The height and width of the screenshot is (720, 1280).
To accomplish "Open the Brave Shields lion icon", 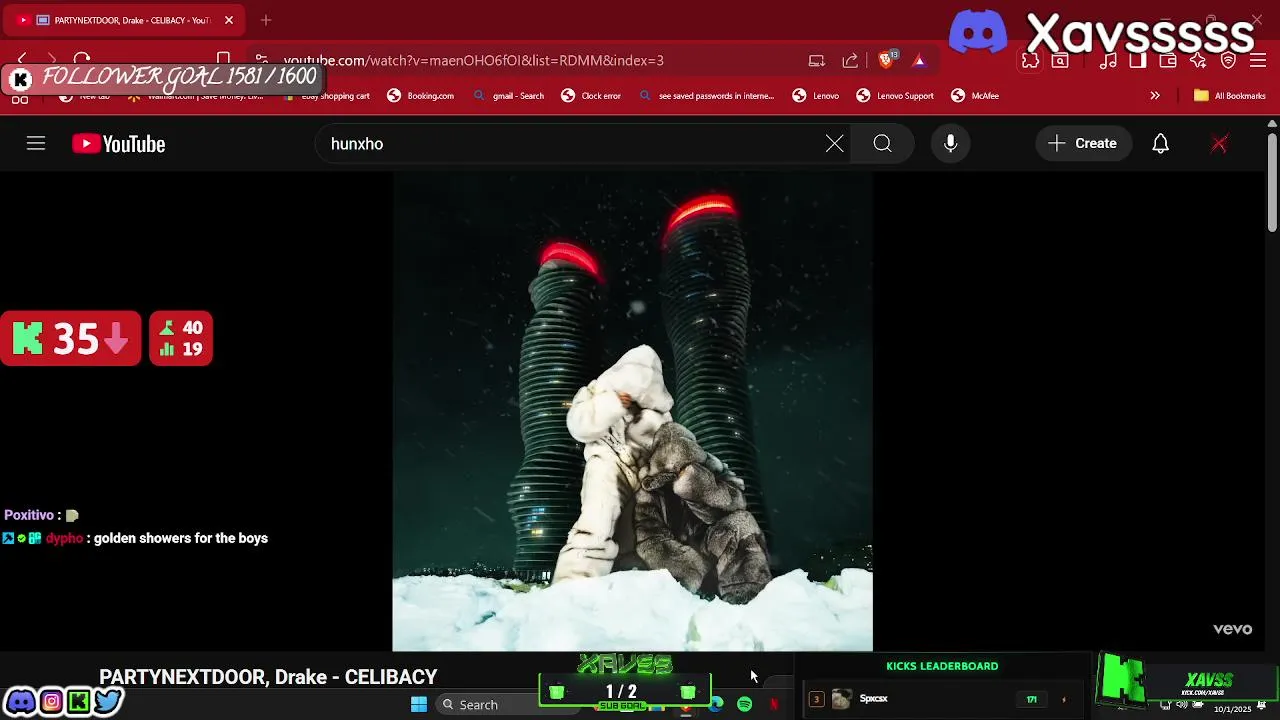I will coord(887,60).
